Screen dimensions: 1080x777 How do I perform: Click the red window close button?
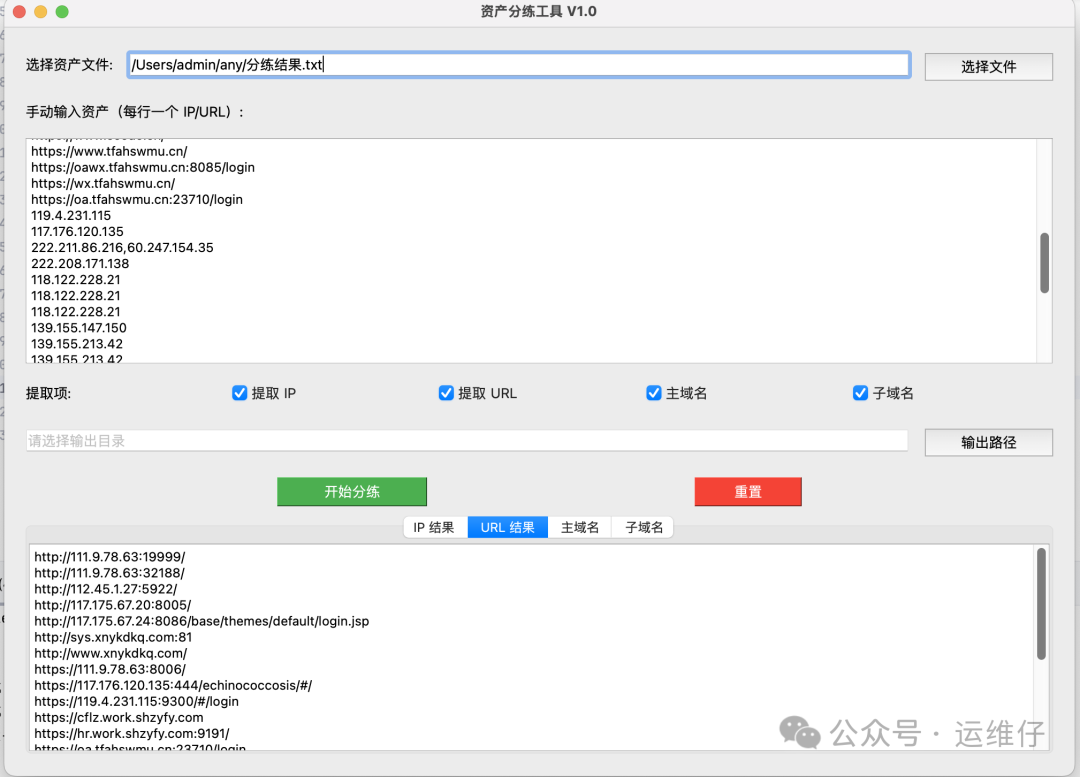click(19, 12)
